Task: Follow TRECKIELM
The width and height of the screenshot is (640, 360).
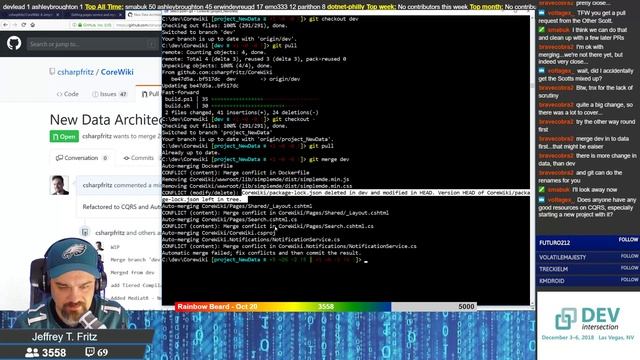Action: (x=629, y=268)
